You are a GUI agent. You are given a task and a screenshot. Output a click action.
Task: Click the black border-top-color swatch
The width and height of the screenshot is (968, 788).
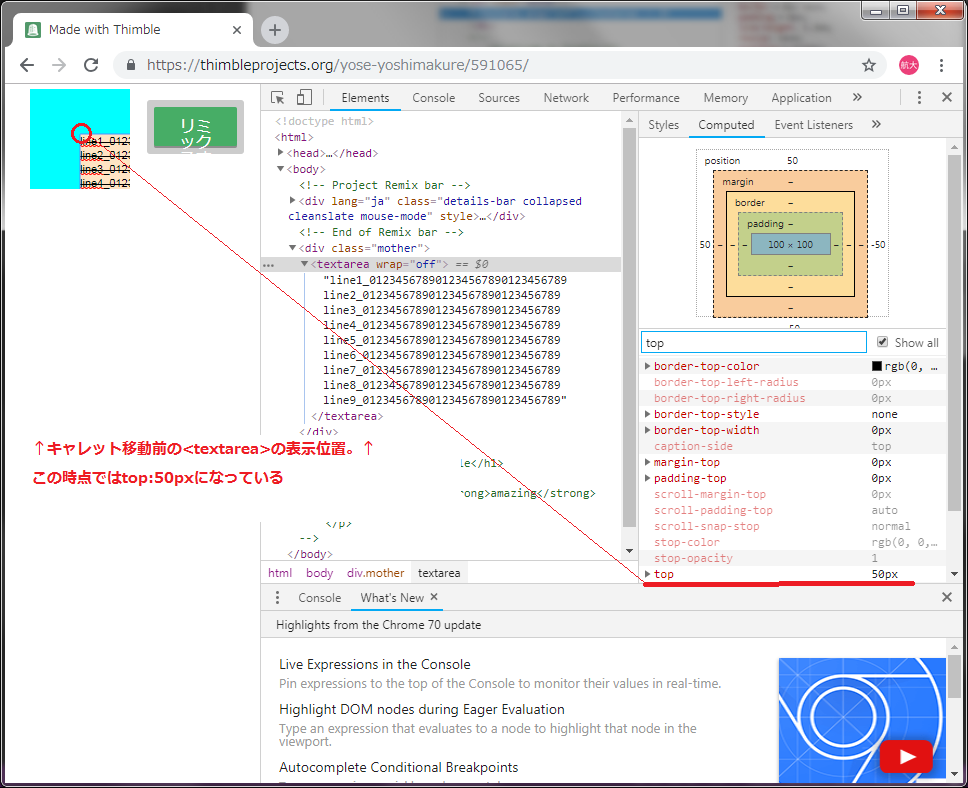coord(877,367)
